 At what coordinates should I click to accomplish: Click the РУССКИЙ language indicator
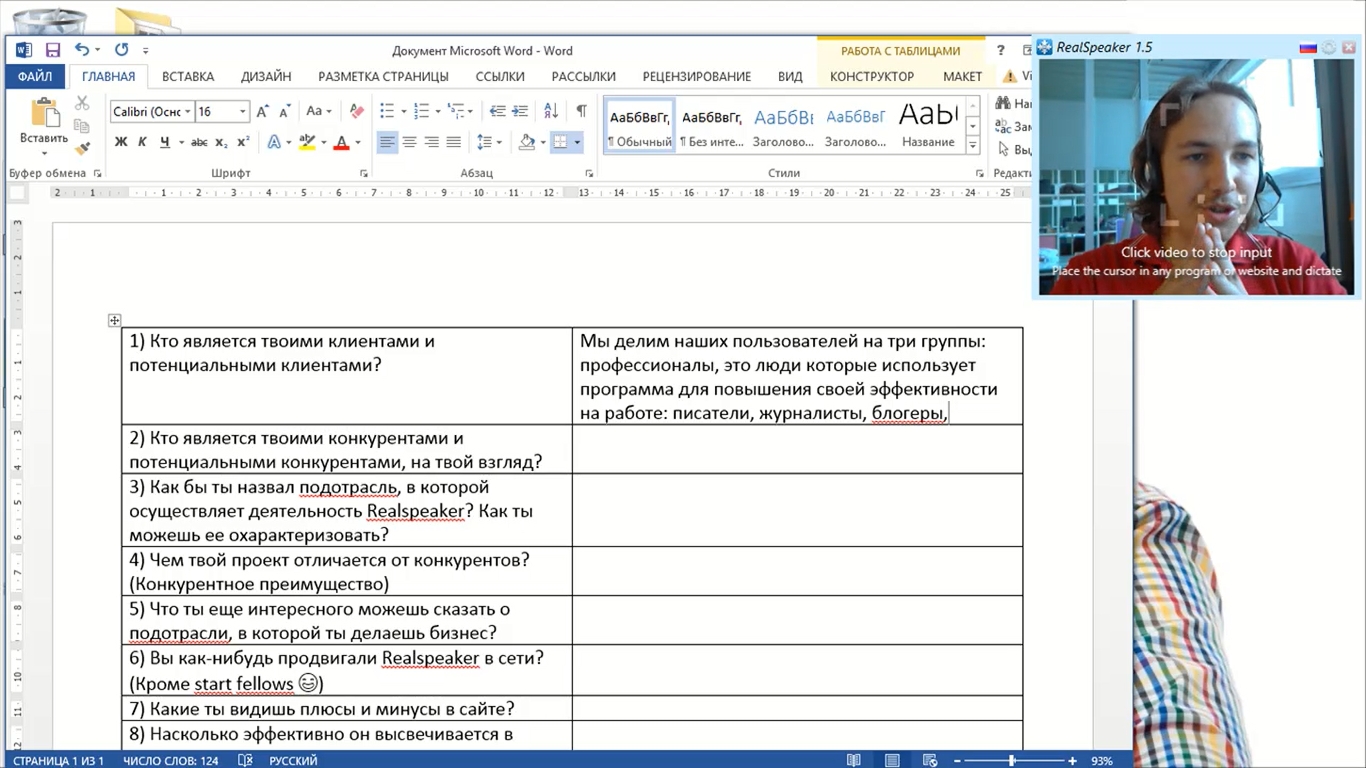(293, 761)
